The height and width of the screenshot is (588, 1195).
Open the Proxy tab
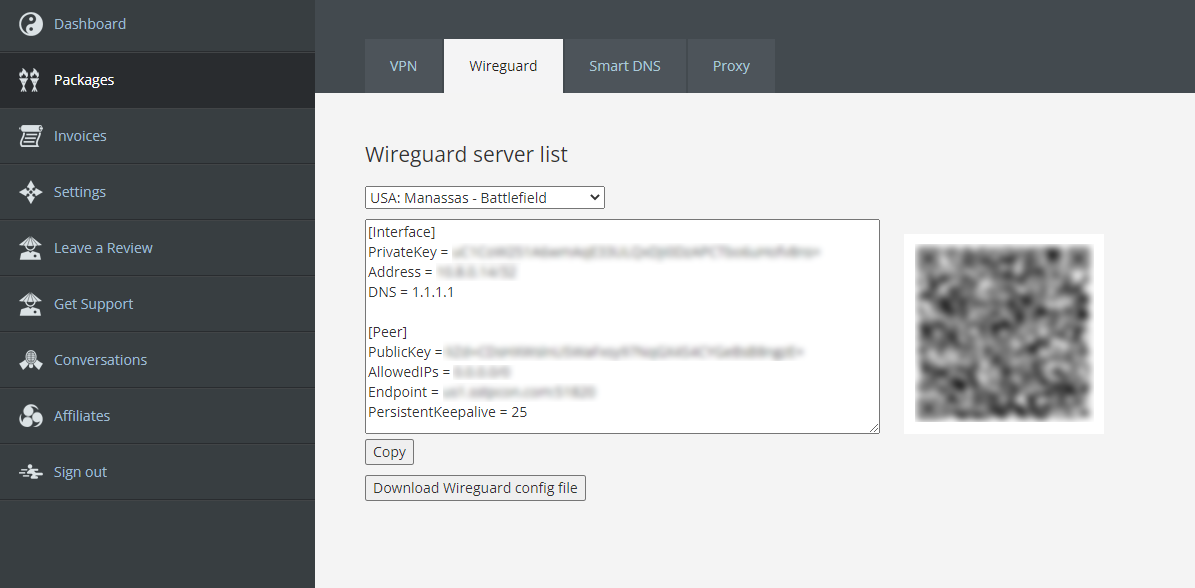point(731,66)
